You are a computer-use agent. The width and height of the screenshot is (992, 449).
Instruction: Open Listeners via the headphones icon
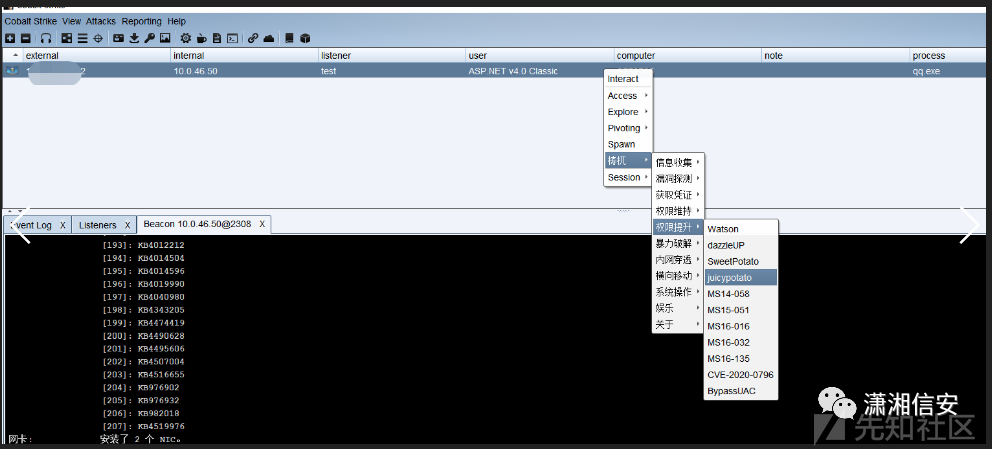click(46, 39)
